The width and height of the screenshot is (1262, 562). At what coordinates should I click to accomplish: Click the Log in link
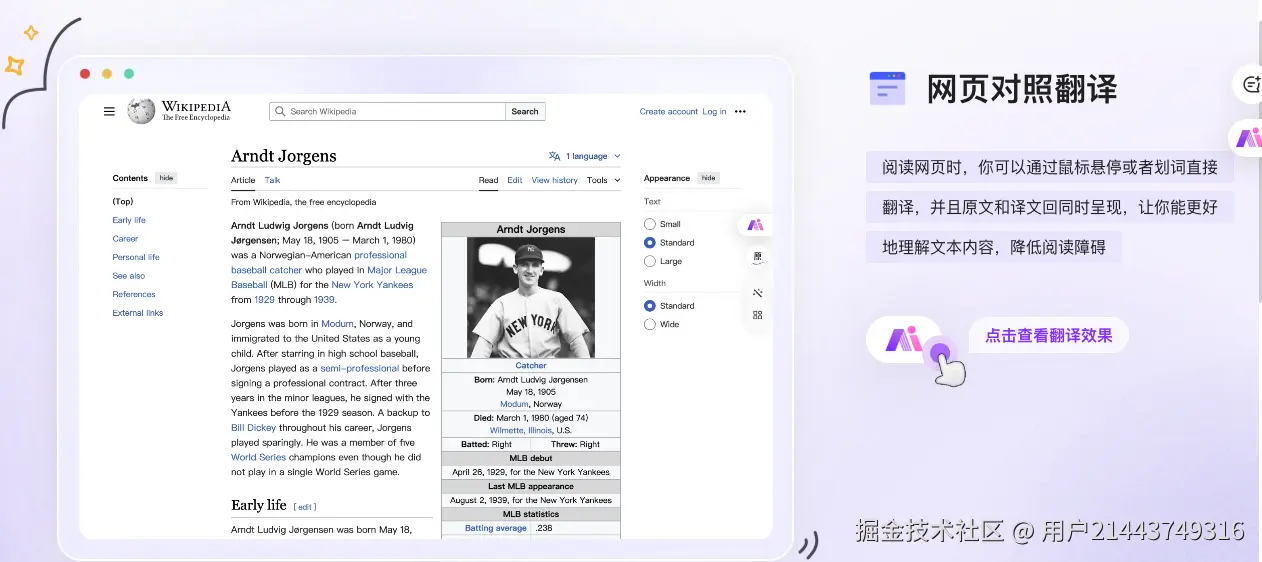coord(714,112)
